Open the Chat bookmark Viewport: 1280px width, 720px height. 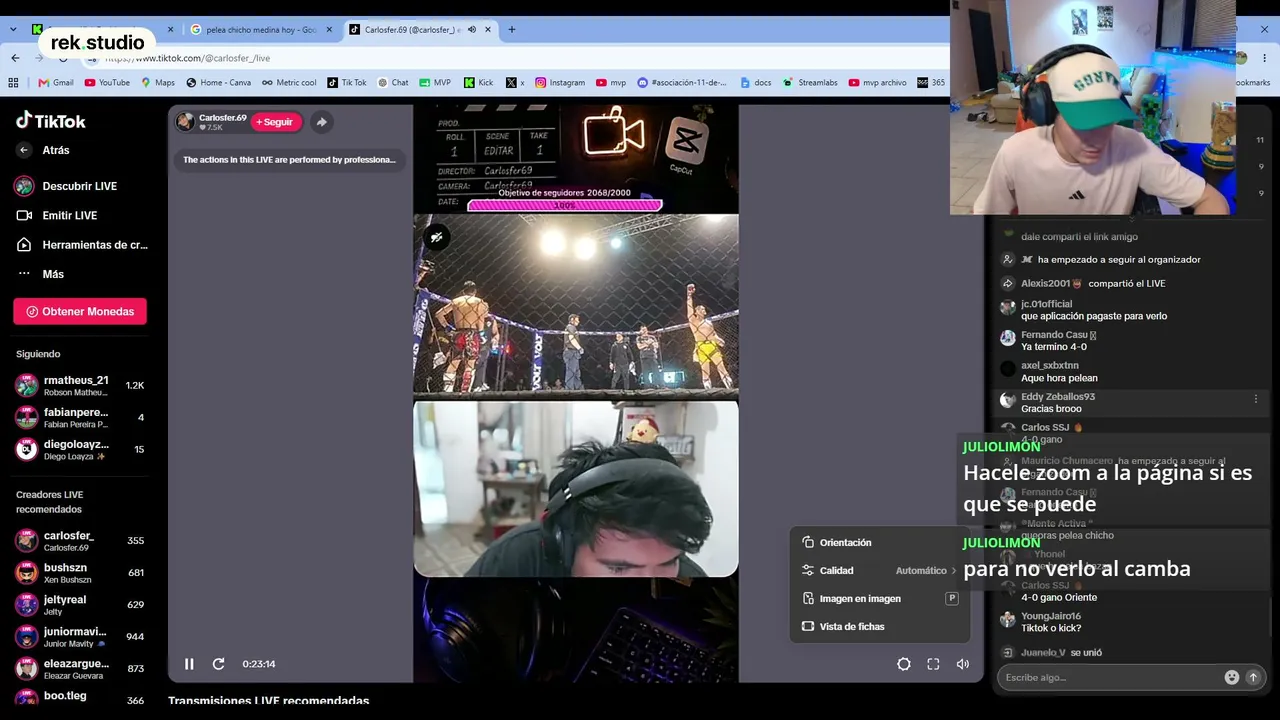[393, 83]
